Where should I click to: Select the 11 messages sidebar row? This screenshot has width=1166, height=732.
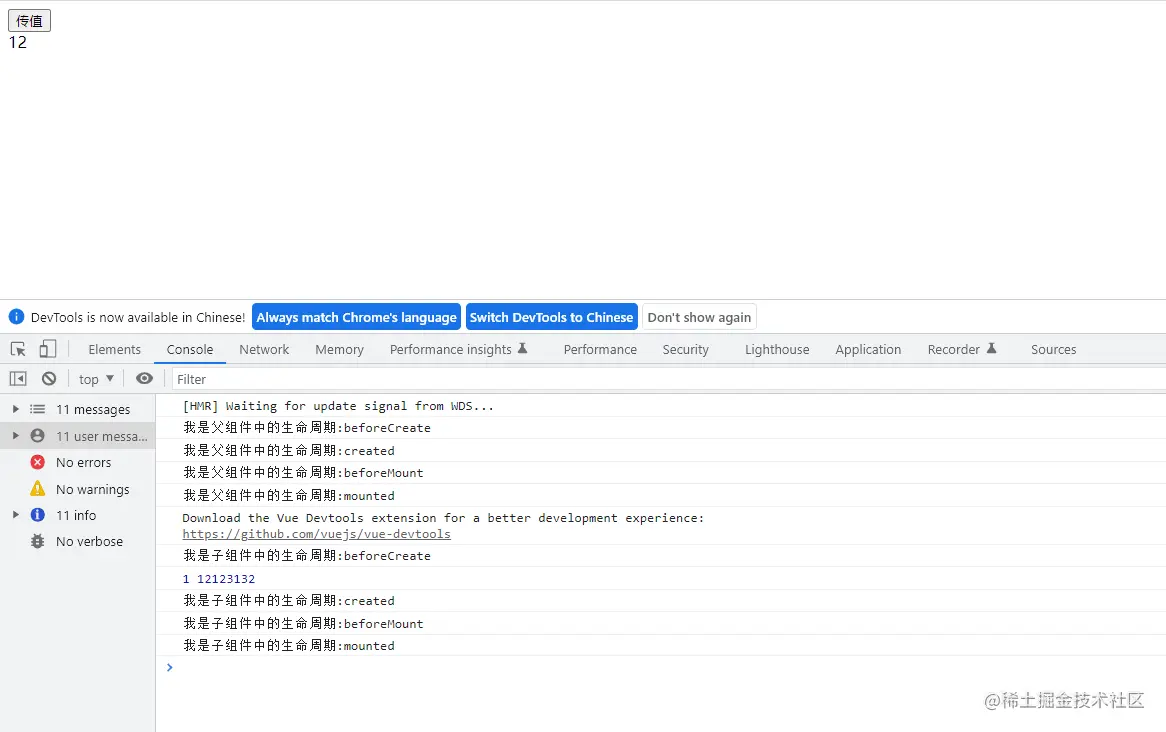click(x=77, y=409)
